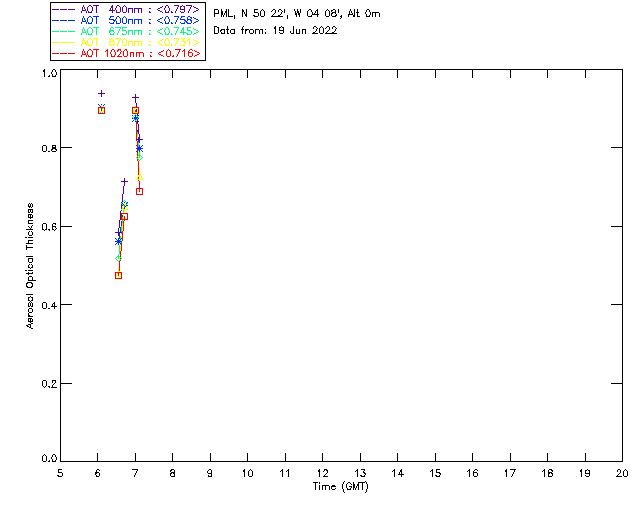Click the x-axis label 15
640x512 pixels.
[435, 473]
